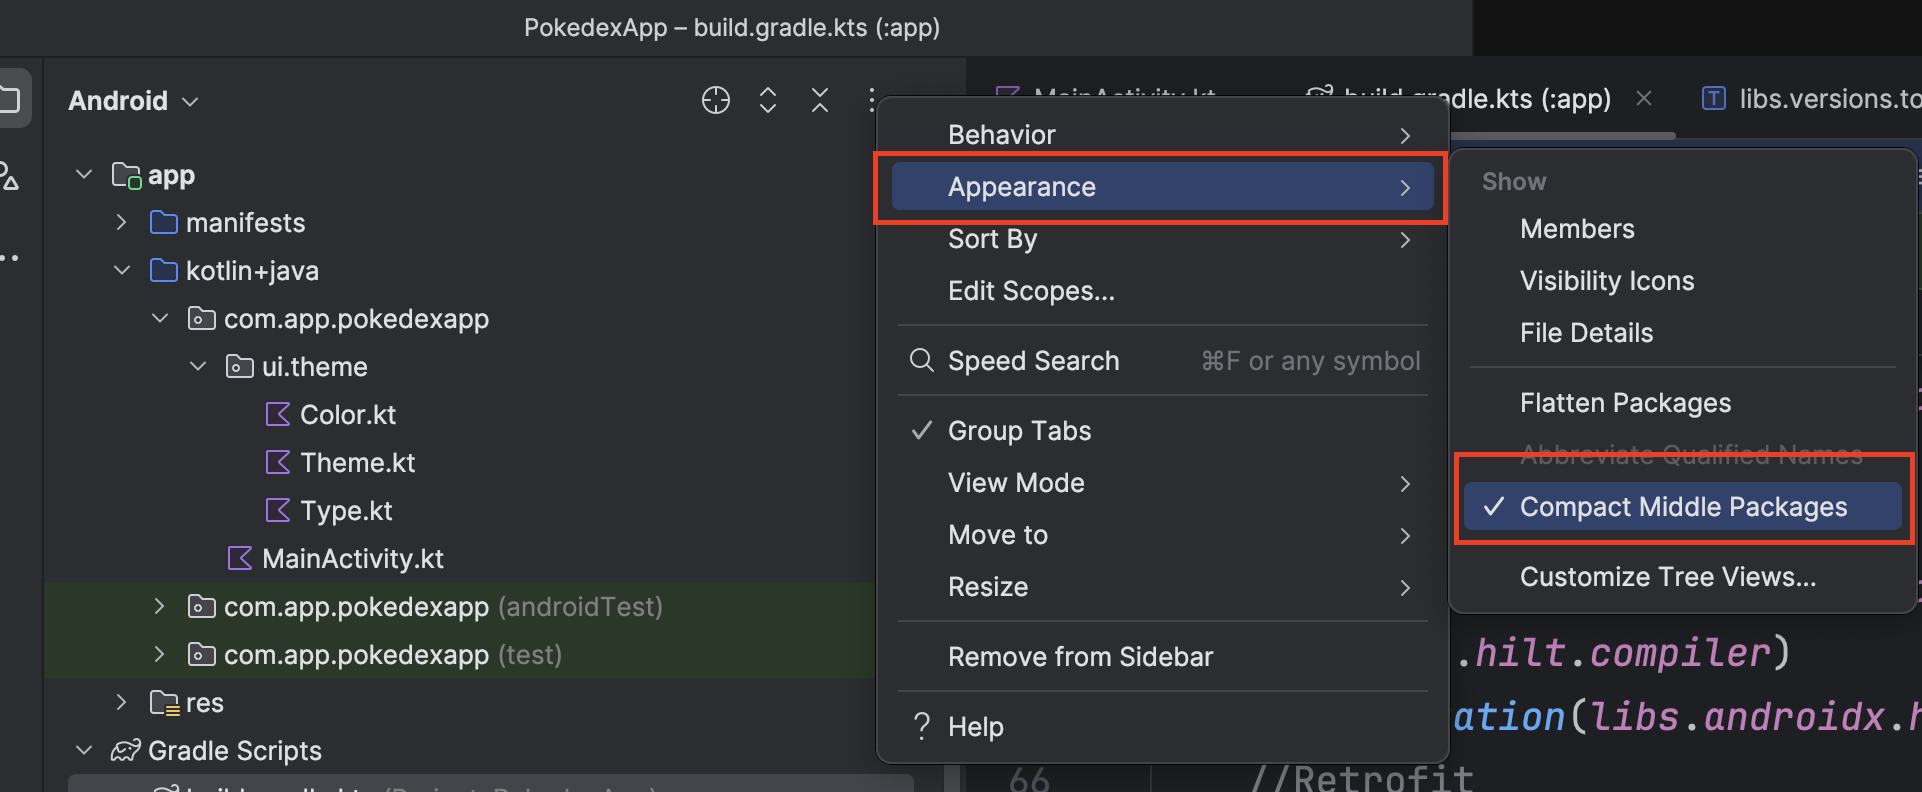Open MainActivity.kt in the project tree

352,559
